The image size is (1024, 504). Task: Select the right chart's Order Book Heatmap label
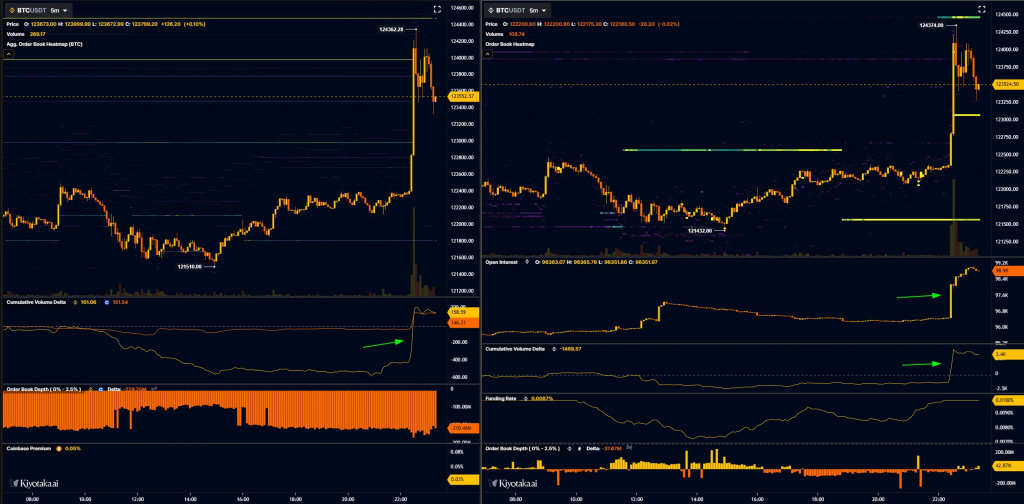point(513,44)
